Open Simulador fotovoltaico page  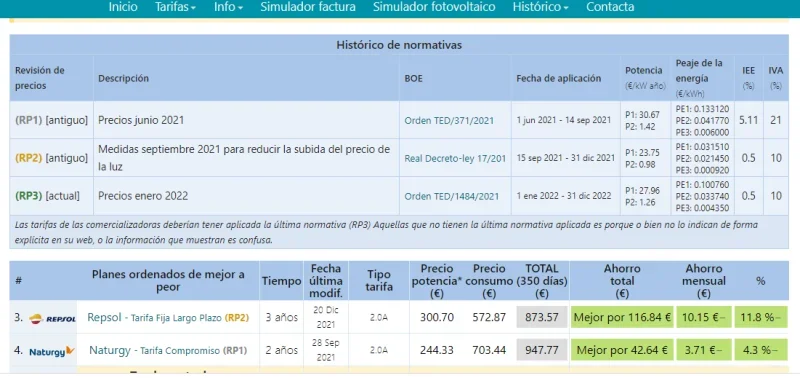tap(434, 7)
